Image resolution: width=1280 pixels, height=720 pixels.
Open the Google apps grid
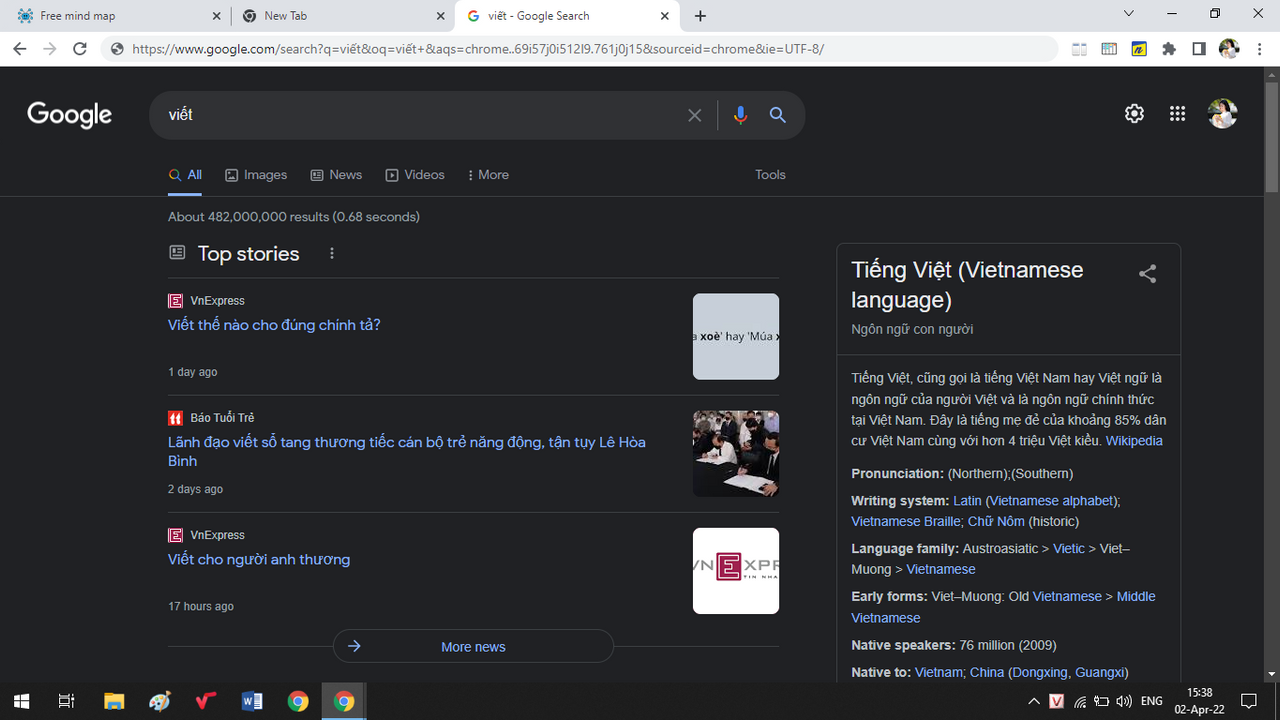coord(1177,114)
